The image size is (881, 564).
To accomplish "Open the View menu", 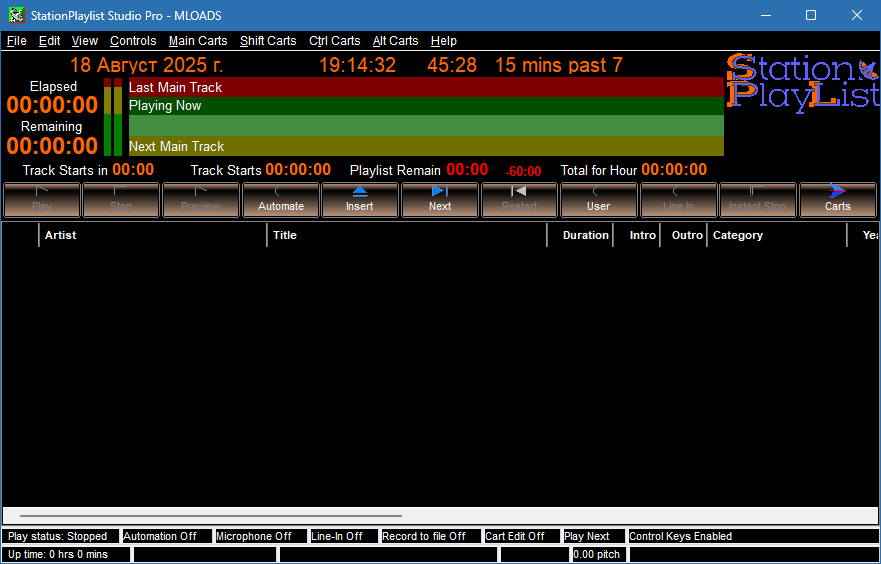I will pyautogui.click(x=85, y=41).
